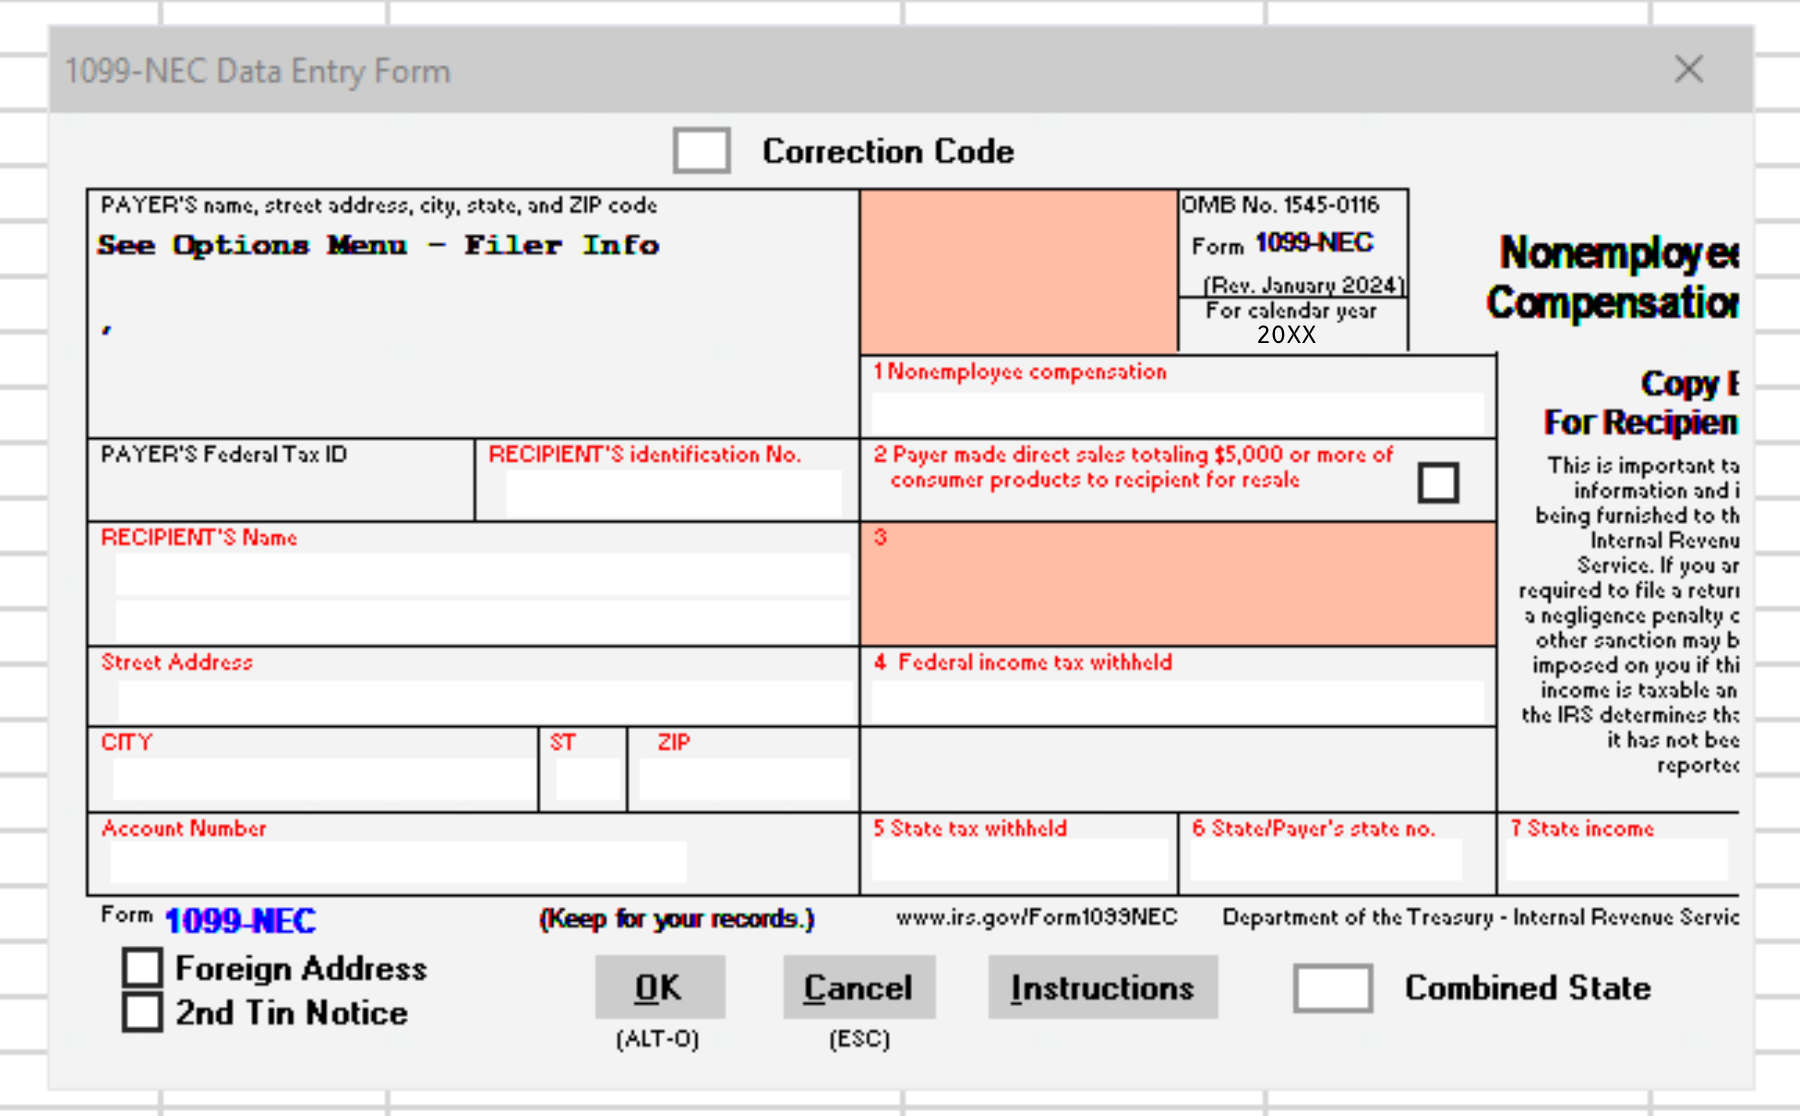Viewport: 1800px width, 1116px height.
Task: Check the direct sales $5,000 checkbox
Action: [1438, 483]
